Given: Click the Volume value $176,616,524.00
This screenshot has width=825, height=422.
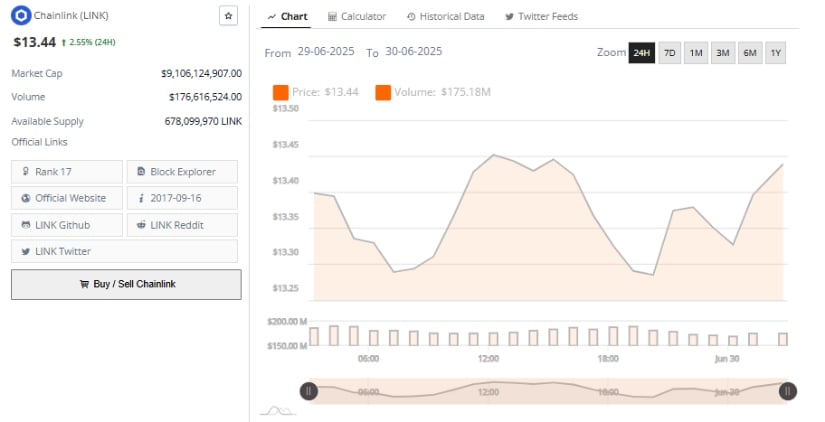Looking at the screenshot, I should [205, 97].
